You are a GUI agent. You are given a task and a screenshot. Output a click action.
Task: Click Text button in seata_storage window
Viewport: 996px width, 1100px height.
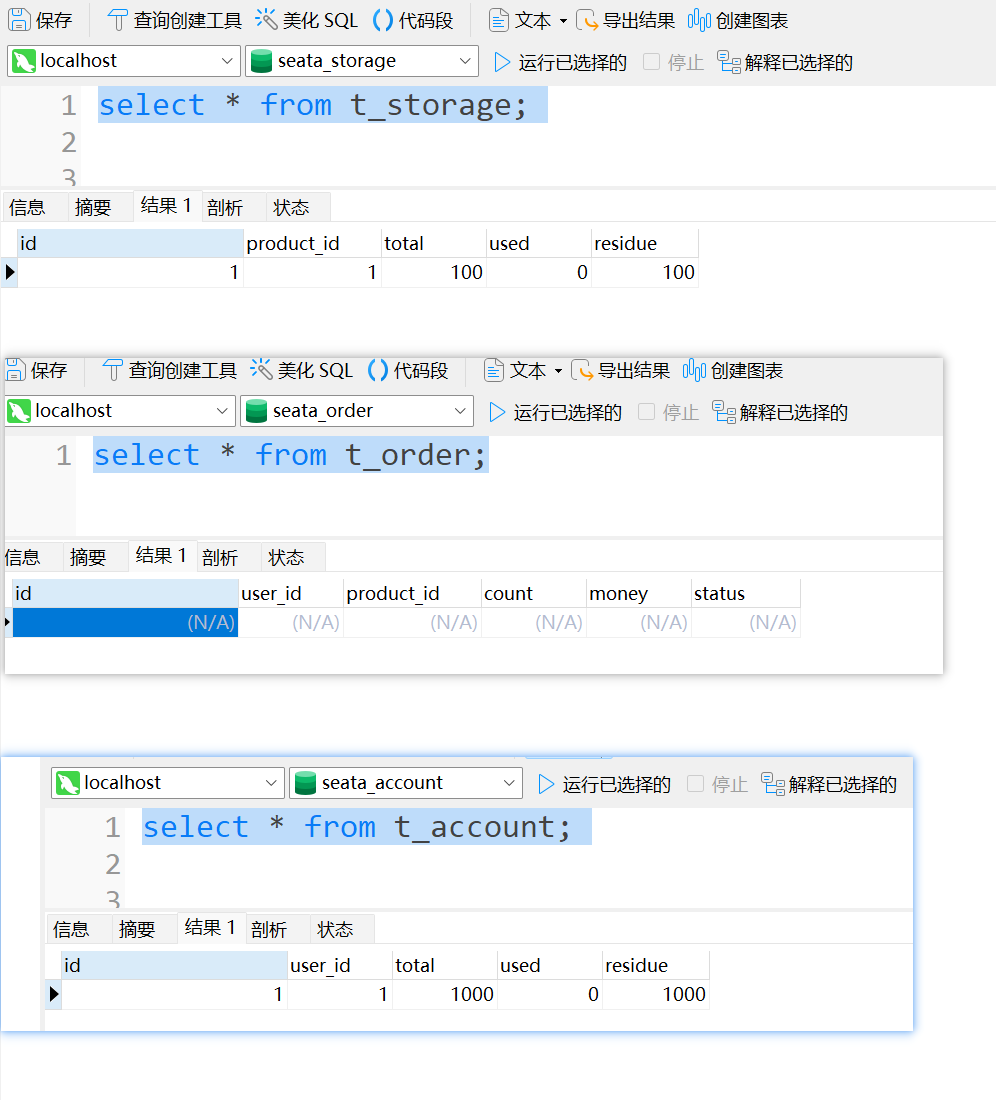pos(520,20)
